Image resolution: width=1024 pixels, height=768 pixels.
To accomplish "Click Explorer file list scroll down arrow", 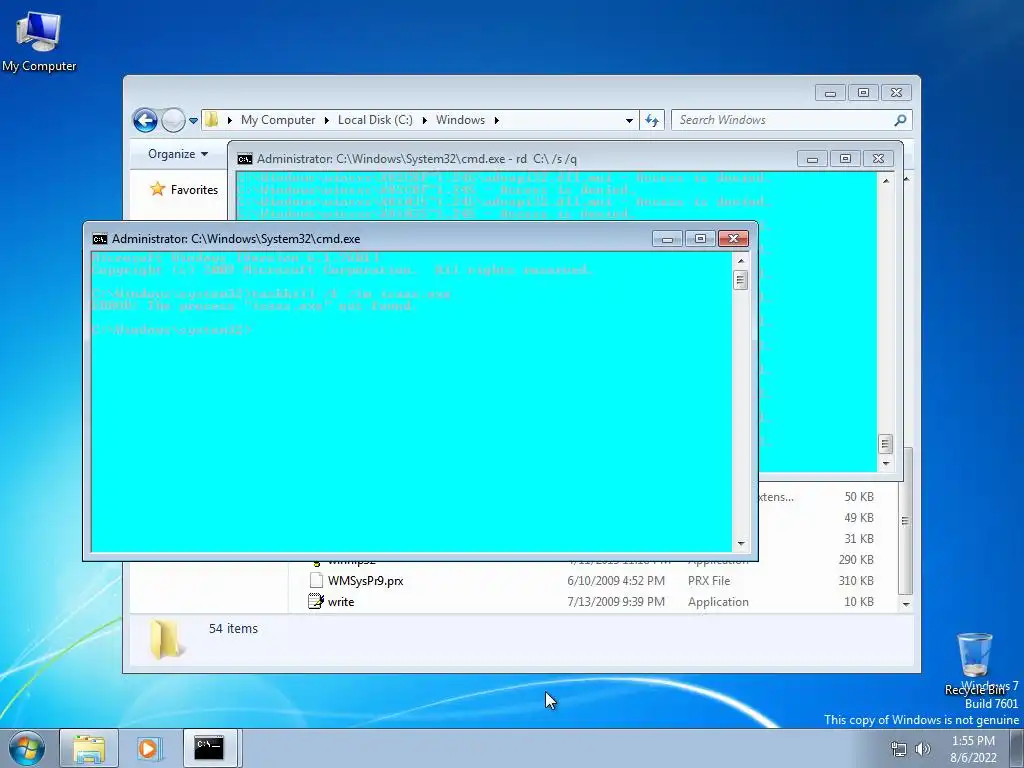I will [x=905, y=604].
